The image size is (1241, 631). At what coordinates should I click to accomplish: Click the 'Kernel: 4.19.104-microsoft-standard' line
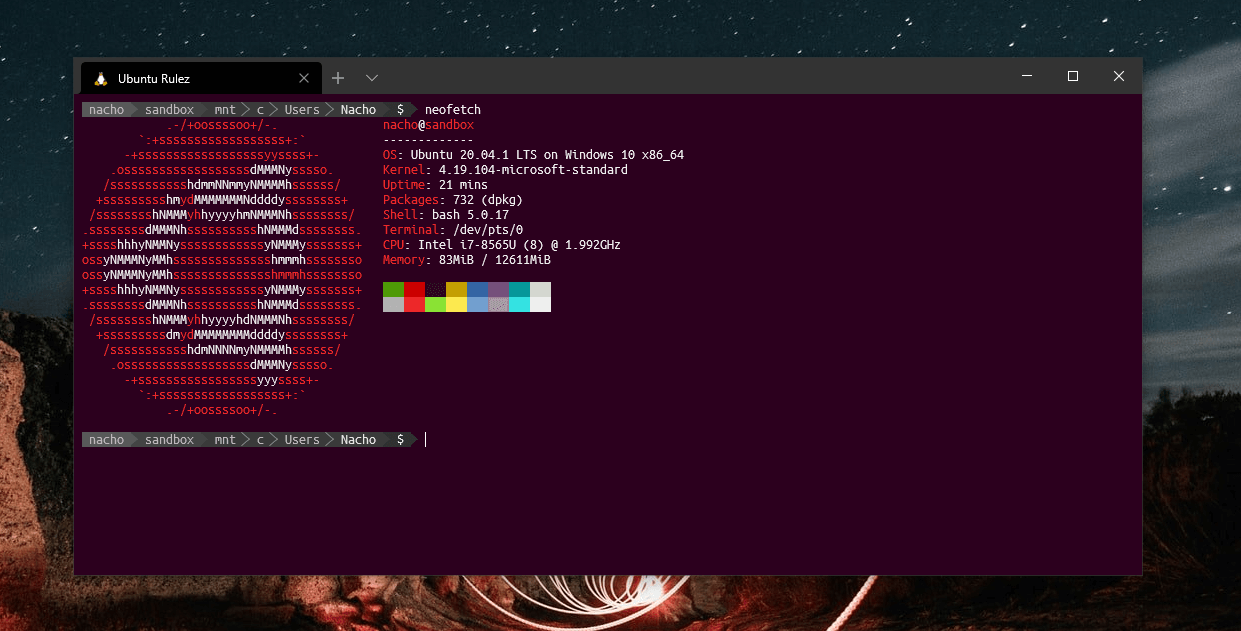505,170
